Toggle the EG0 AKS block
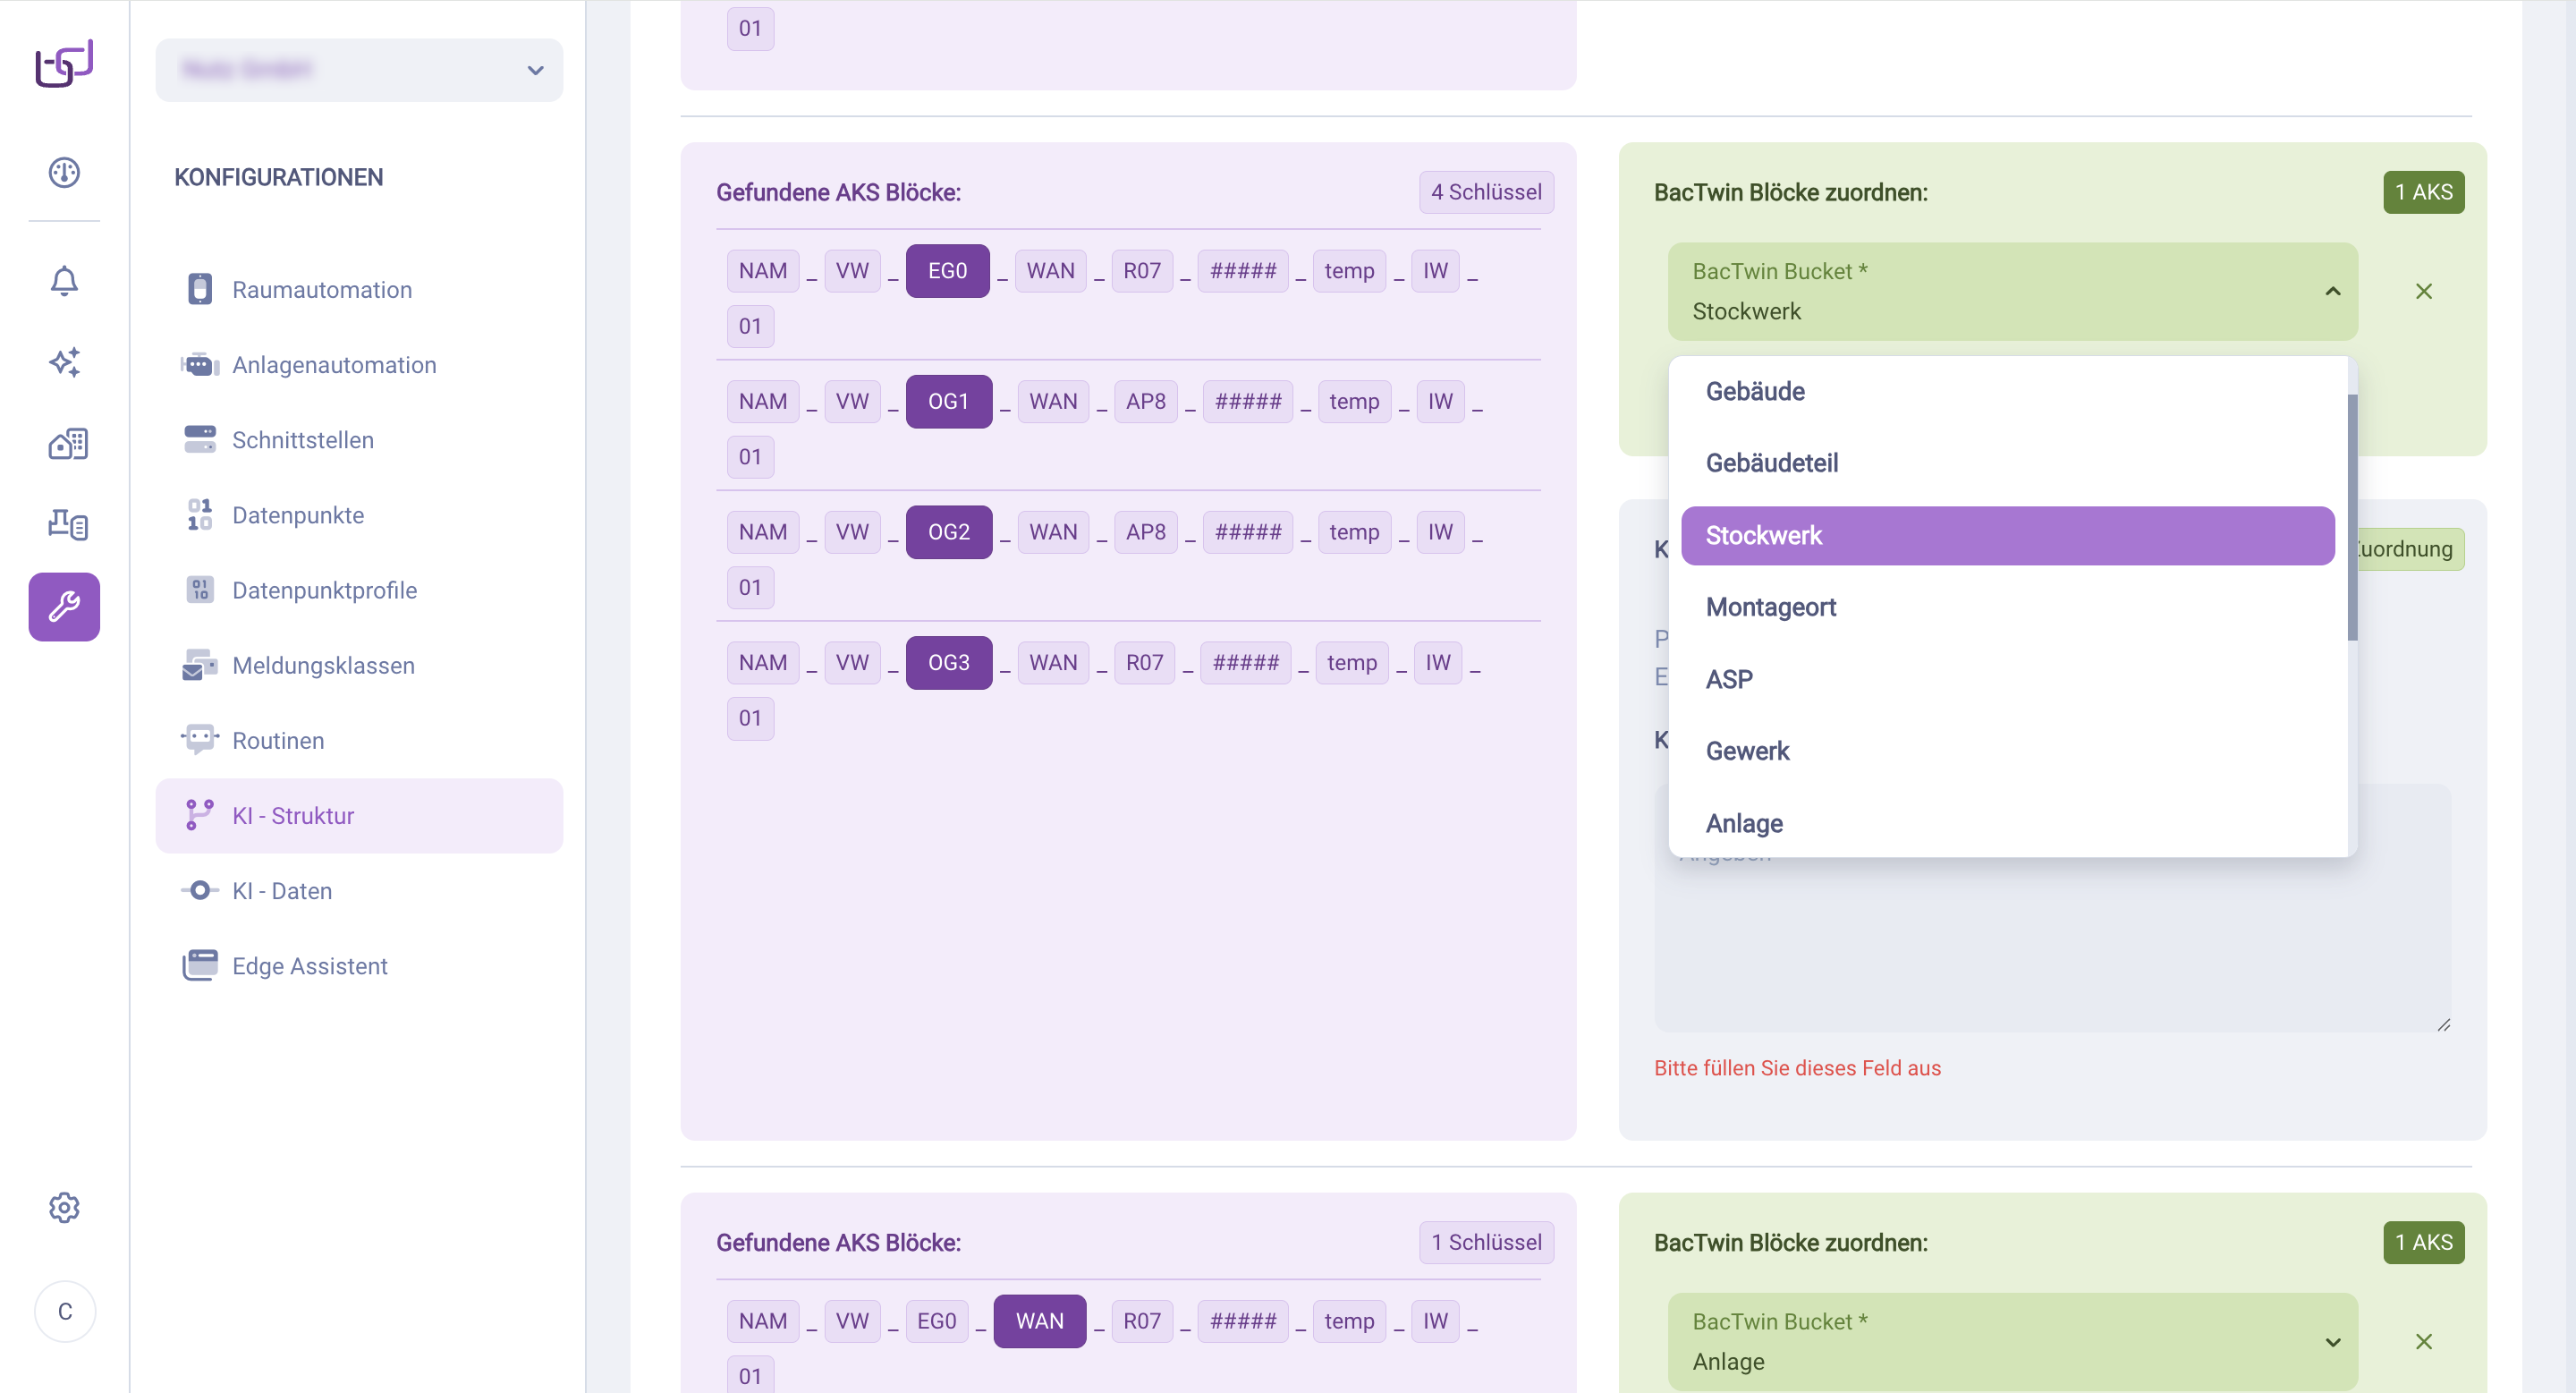The width and height of the screenshot is (2576, 1393). pyautogui.click(x=947, y=271)
